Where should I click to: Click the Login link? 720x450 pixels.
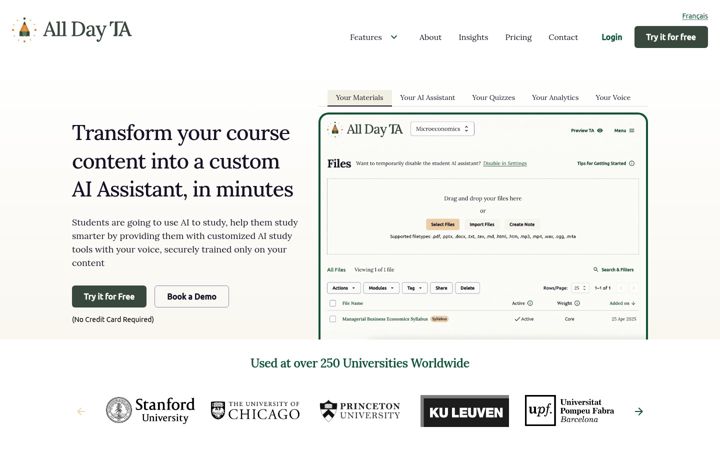pyautogui.click(x=612, y=37)
